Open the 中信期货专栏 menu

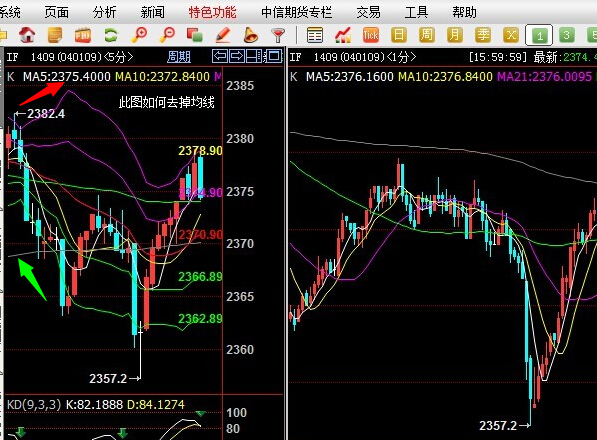pos(296,13)
